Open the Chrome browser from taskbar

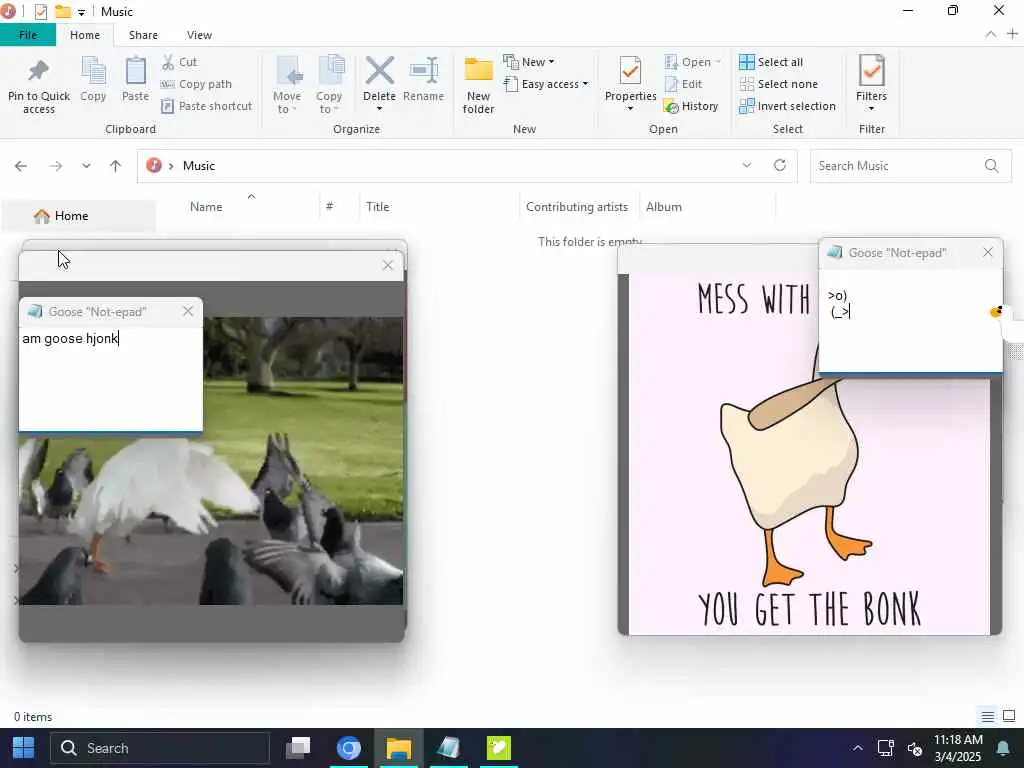click(349, 748)
